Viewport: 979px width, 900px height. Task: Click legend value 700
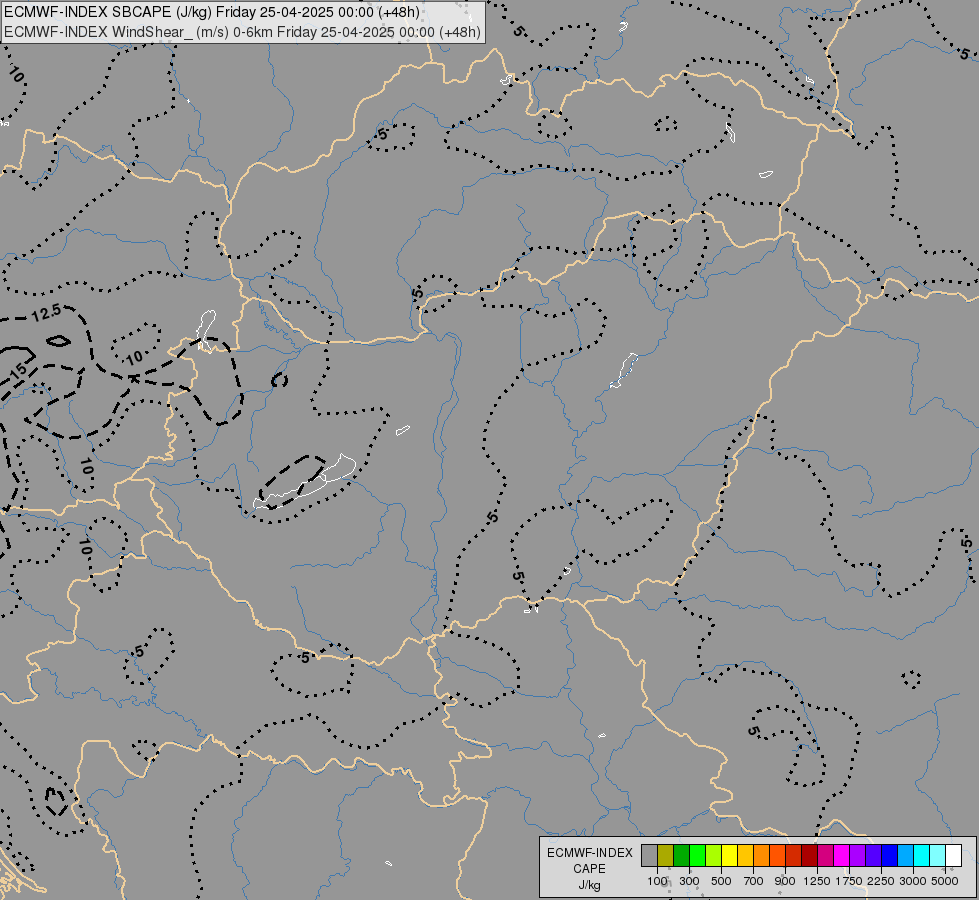pos(754,881)
